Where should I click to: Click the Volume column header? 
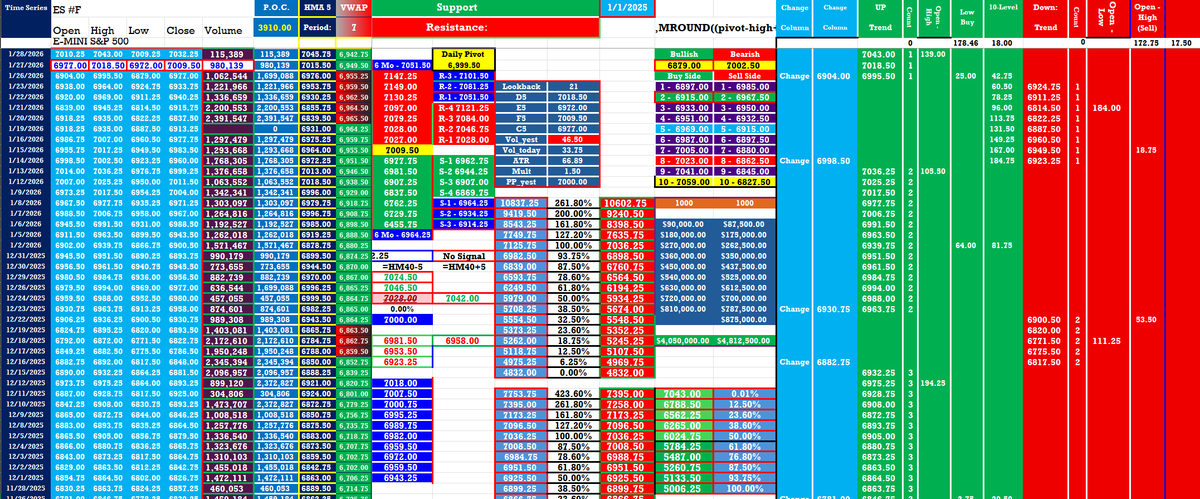[227, 28]
